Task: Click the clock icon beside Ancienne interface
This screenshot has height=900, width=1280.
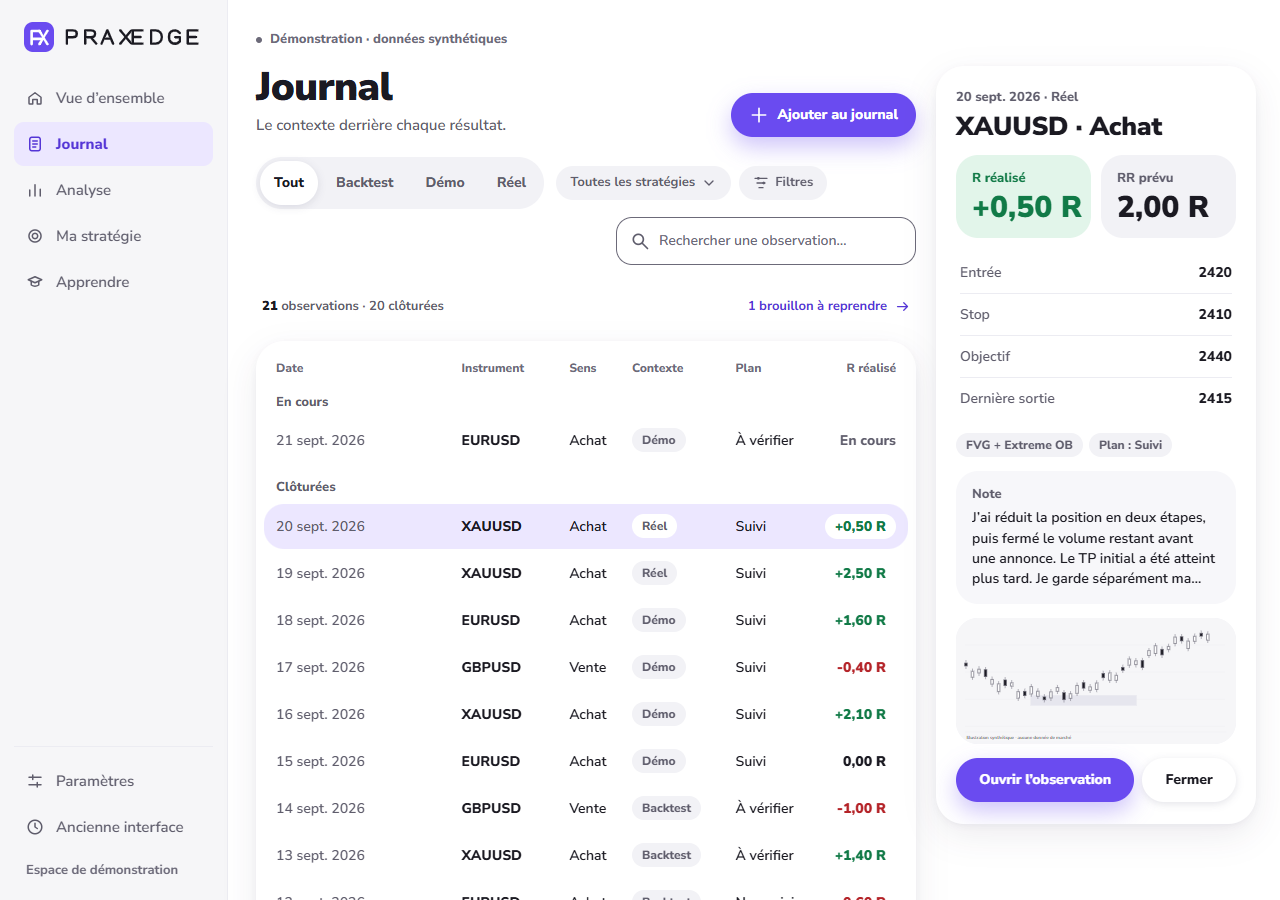Action: pos(35,827)
